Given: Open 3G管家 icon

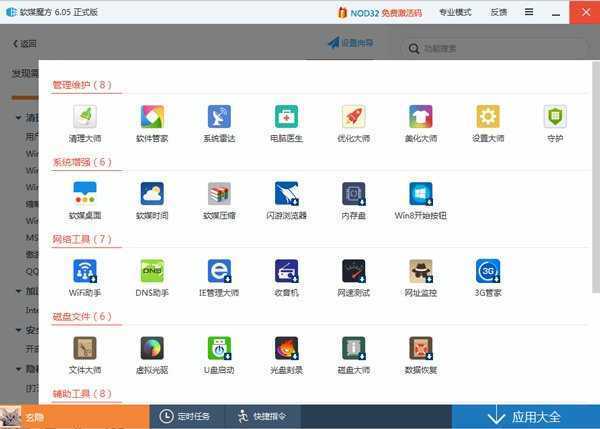Looking at the screenshot, I should [x=488, y=271].
